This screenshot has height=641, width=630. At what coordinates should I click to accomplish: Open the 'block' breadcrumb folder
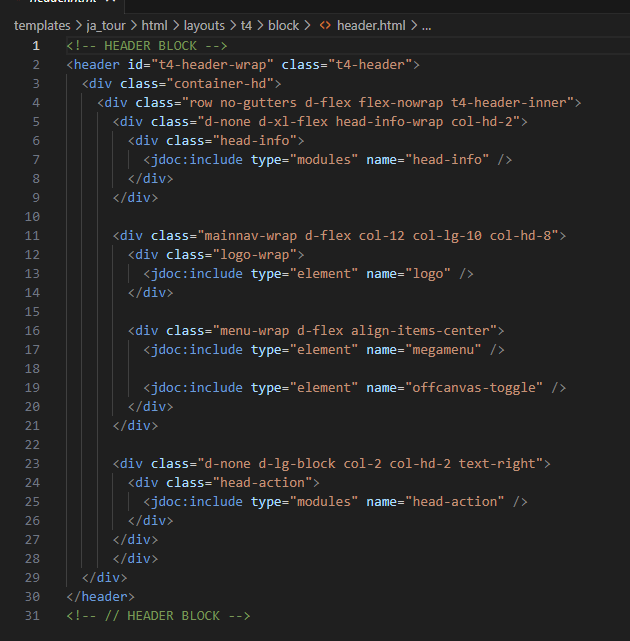(283, 25)
